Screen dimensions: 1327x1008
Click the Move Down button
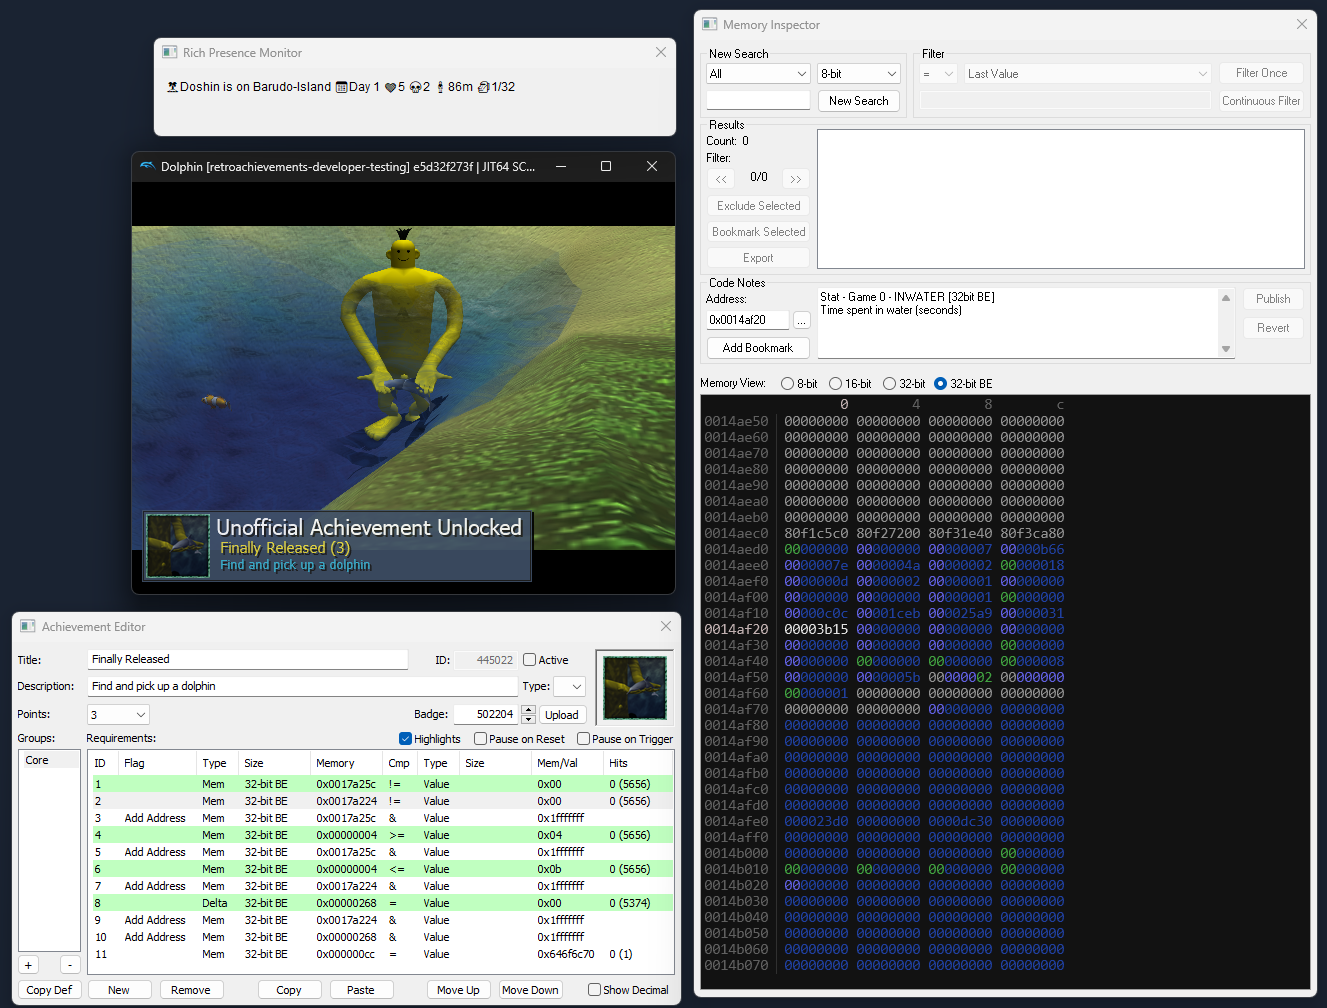click(x=531, y=990)
